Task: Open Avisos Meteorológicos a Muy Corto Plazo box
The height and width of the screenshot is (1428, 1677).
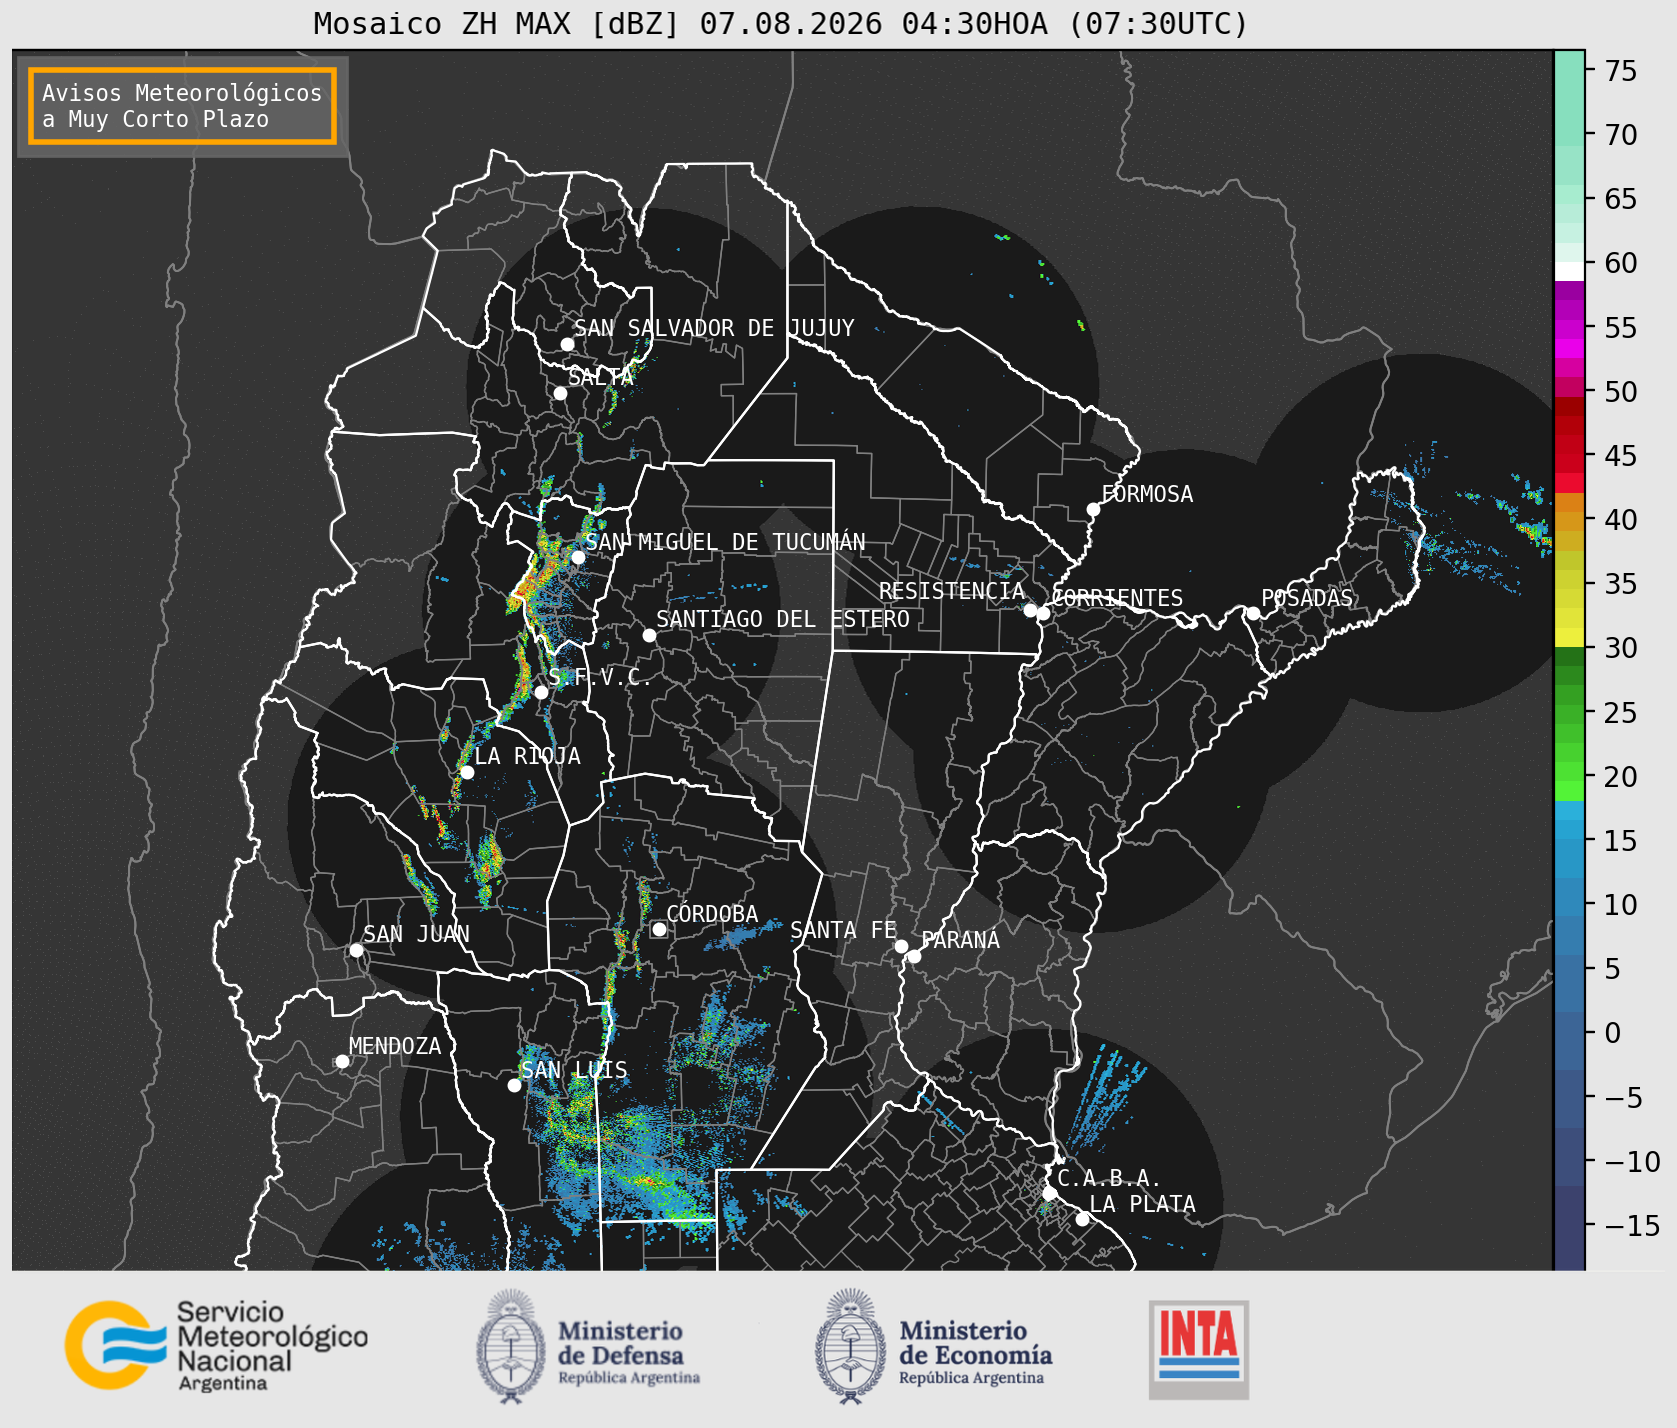Action: pos(182,106)
